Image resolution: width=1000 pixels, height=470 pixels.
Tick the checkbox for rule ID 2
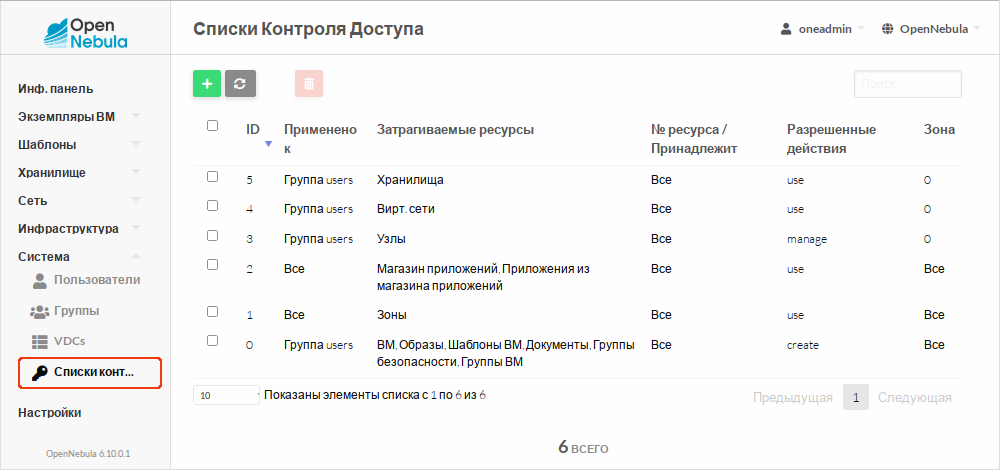[x=212, y=265]
